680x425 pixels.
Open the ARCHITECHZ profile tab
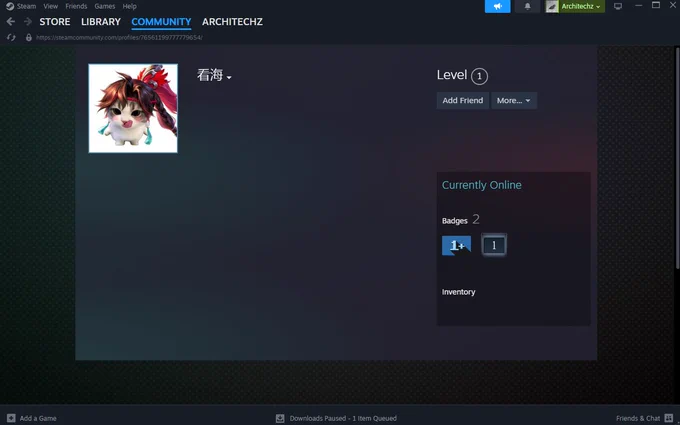click(x=232, y=22)
